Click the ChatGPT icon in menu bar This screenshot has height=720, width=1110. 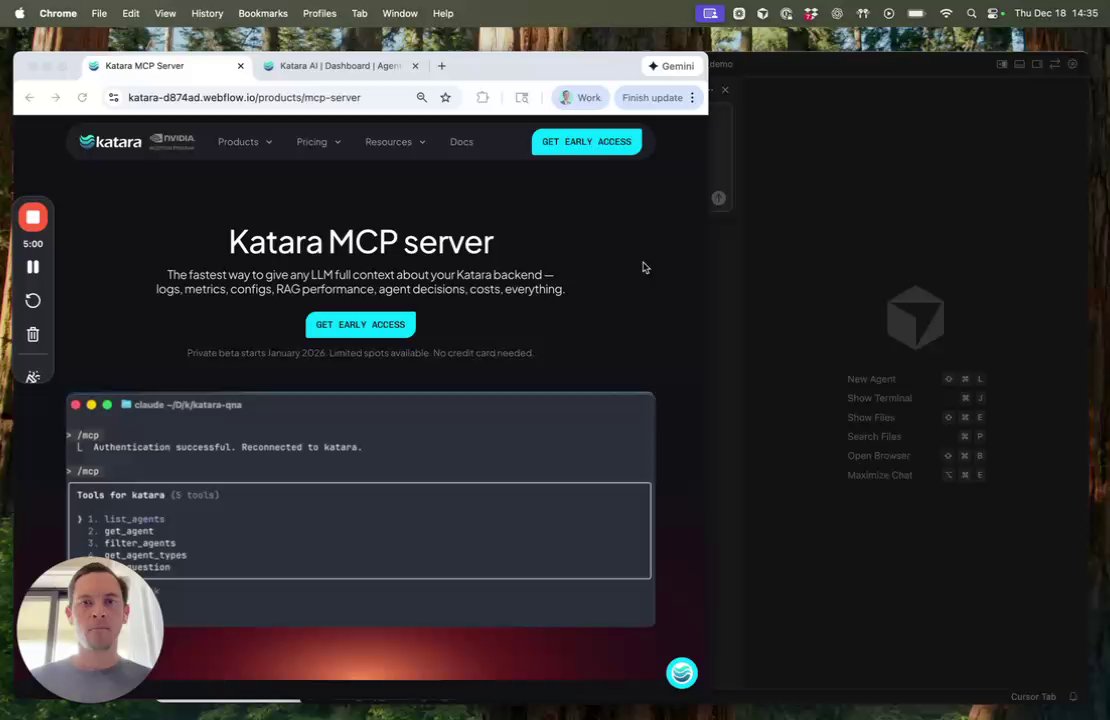coord(837,13)
